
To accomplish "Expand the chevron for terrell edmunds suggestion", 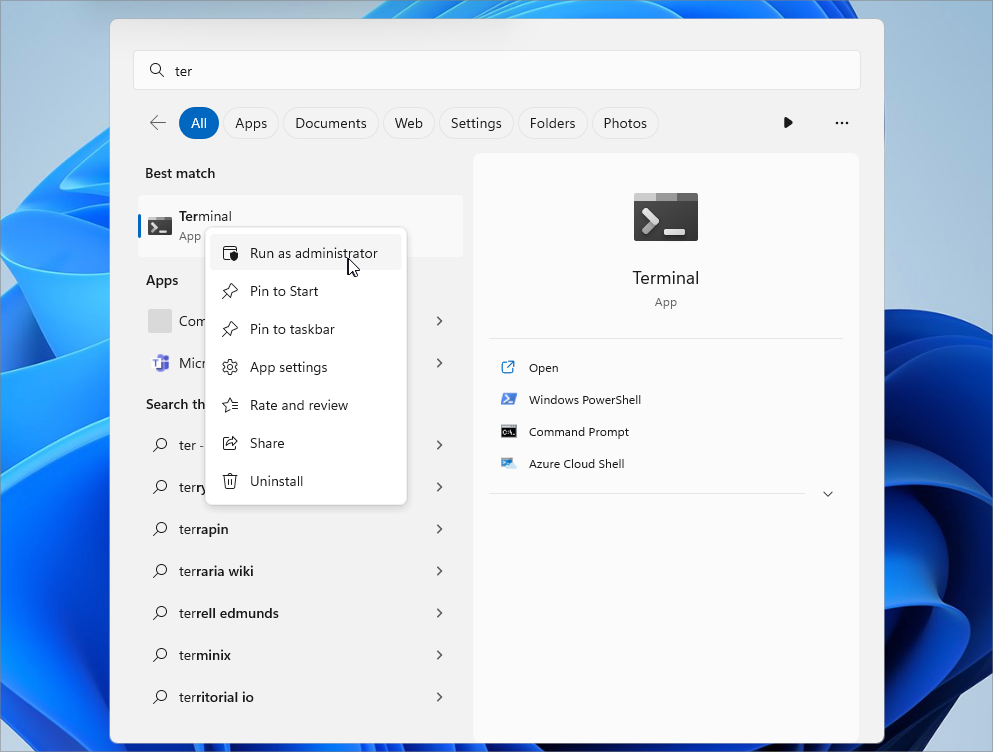I will tap(439, 613).
